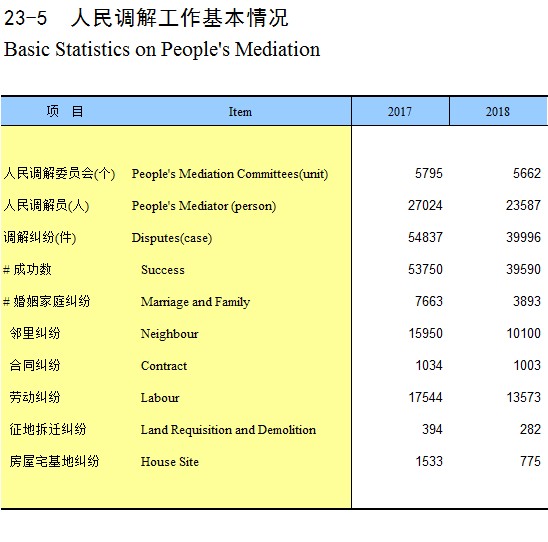
Task: Click Land Requisition and Demolition label
Action: click(x=228, y=430)
